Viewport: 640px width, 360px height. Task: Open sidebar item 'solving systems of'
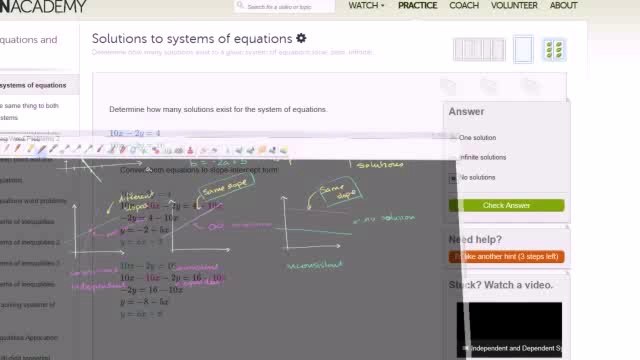[27, 304]
